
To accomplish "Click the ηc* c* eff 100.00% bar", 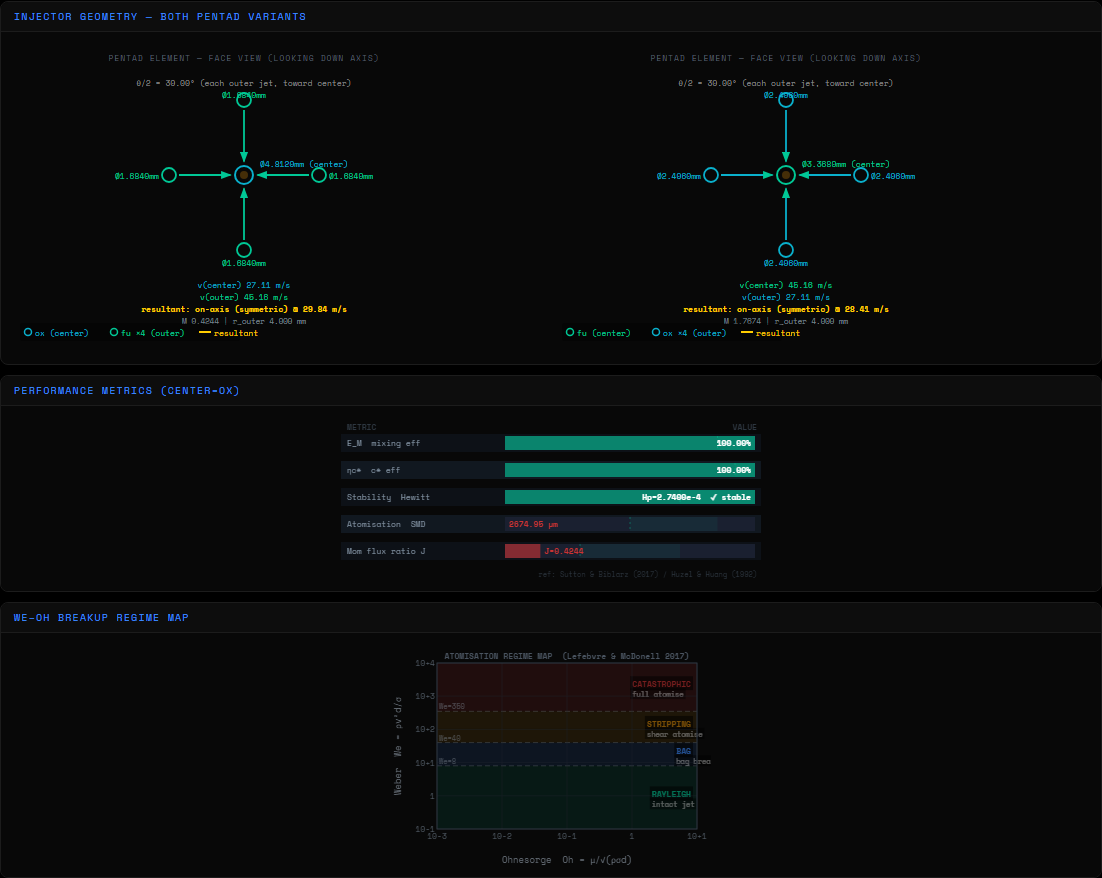I will pyautogui.click(x=630, y=470).
